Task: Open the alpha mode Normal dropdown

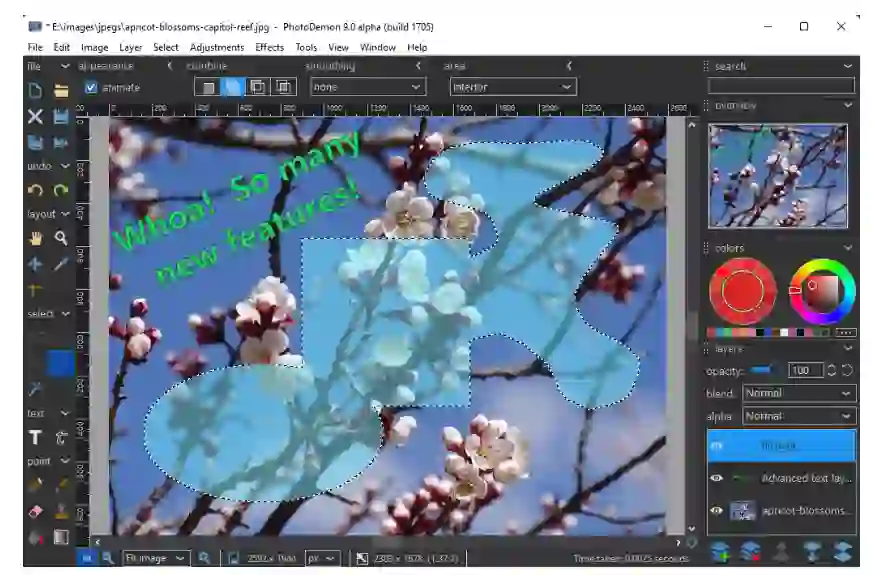Action: point(799,416)
